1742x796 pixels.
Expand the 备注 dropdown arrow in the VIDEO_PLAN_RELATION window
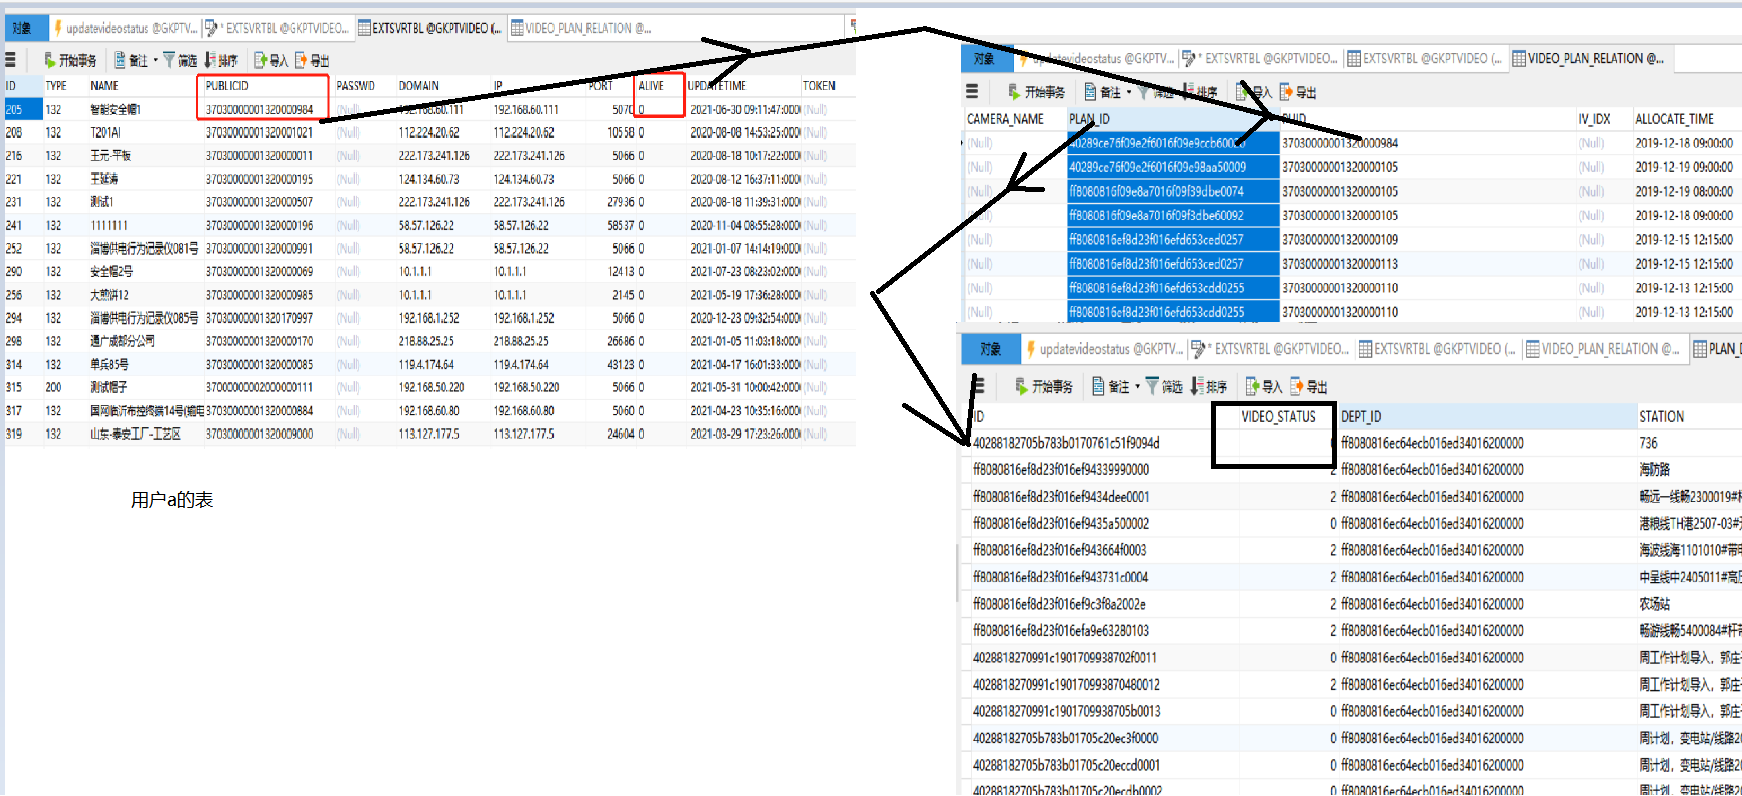tap(1129, 92)
